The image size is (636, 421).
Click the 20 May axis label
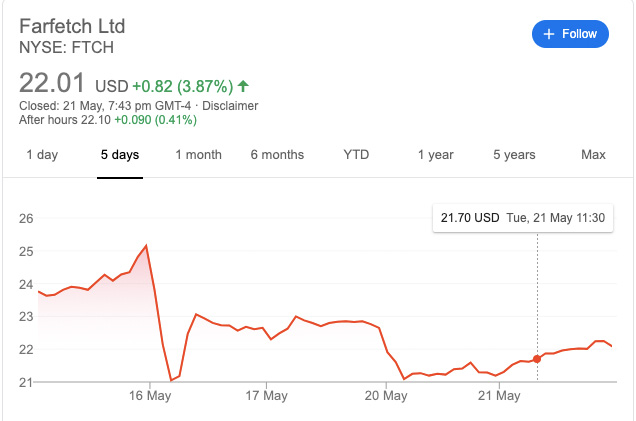tap(386, 396)
